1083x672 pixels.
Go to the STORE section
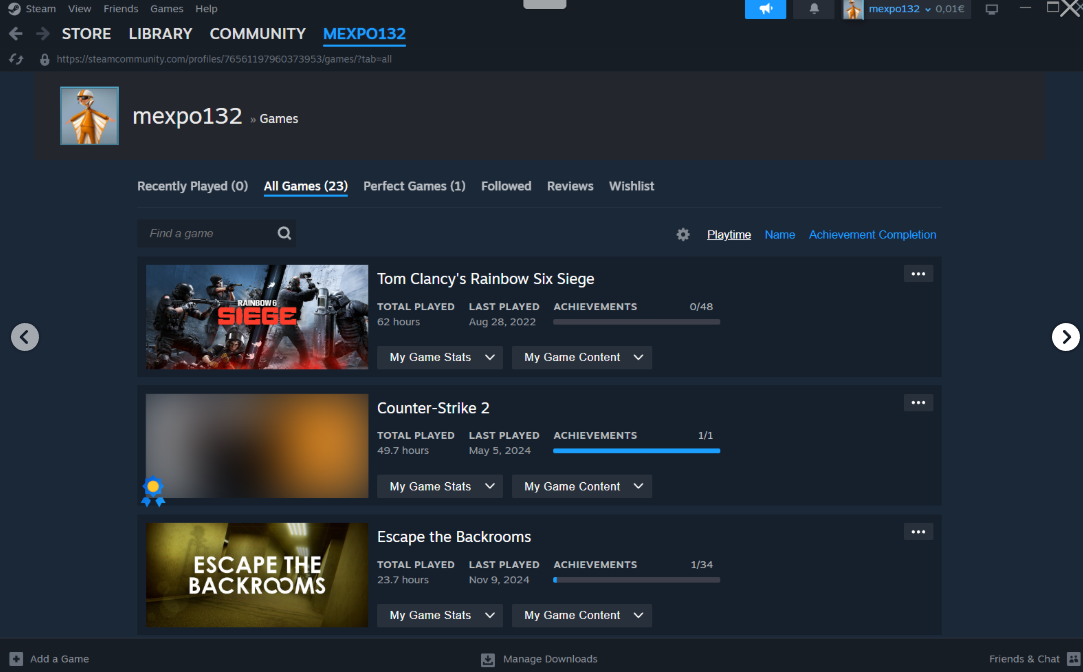[86, 34]
